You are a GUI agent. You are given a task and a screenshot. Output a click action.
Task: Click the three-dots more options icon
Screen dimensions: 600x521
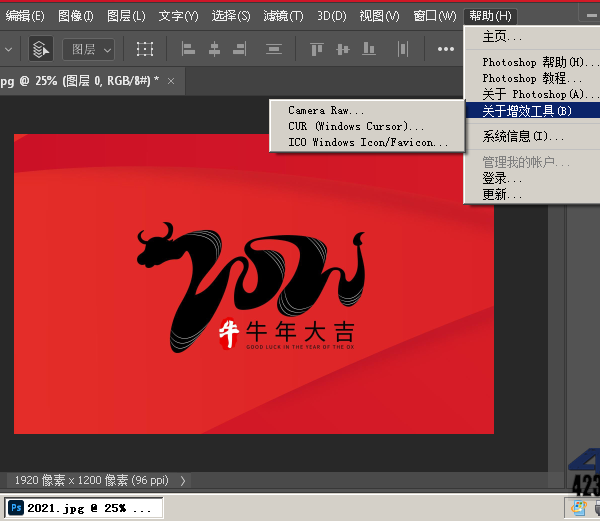click(x=446, y=49)
